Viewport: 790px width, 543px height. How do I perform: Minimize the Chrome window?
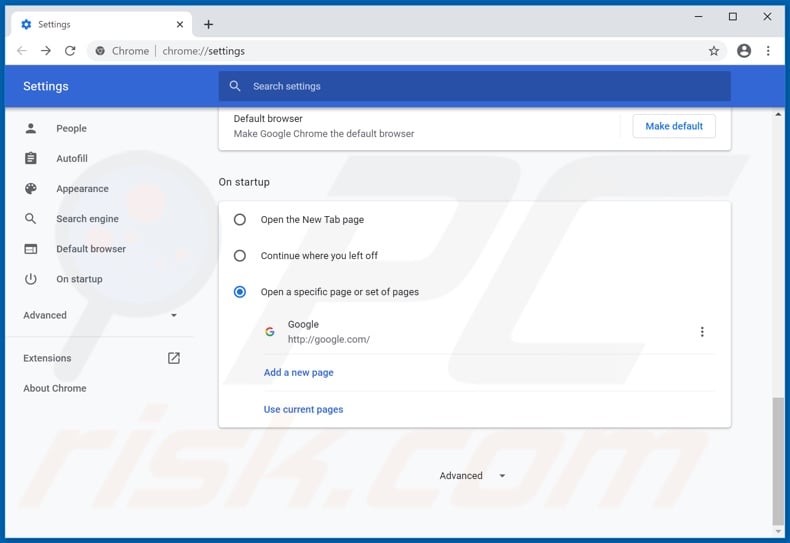[x=698, y=17]
